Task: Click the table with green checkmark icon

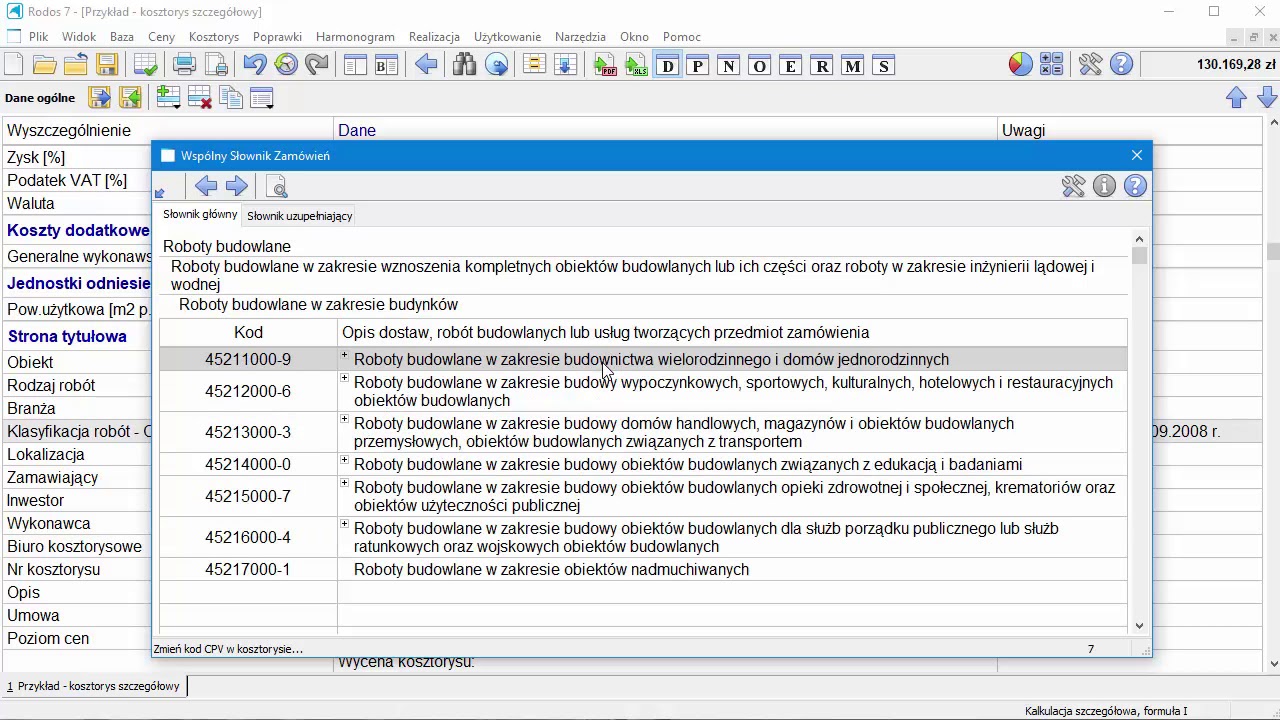Action: click(x=146, y=66)
